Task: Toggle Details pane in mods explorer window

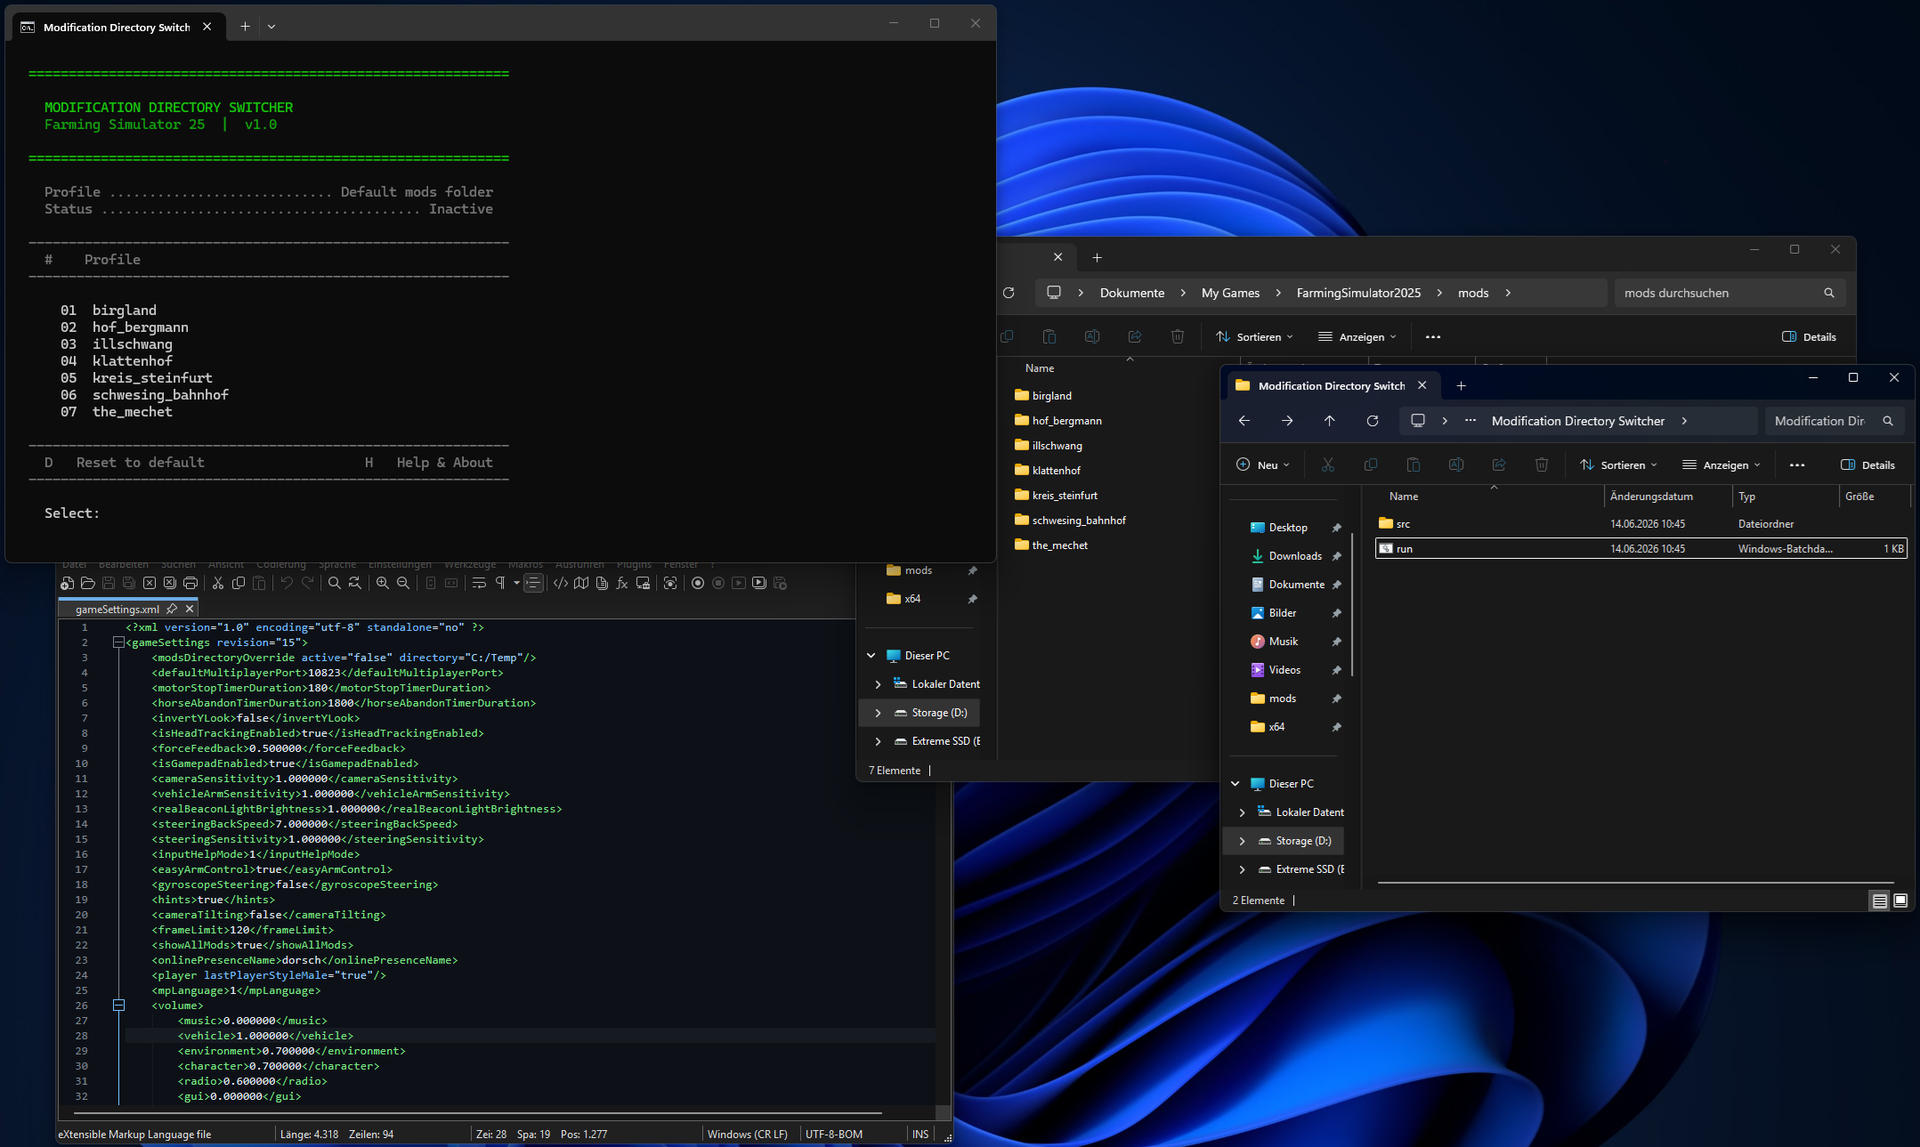Action: 1809,337
